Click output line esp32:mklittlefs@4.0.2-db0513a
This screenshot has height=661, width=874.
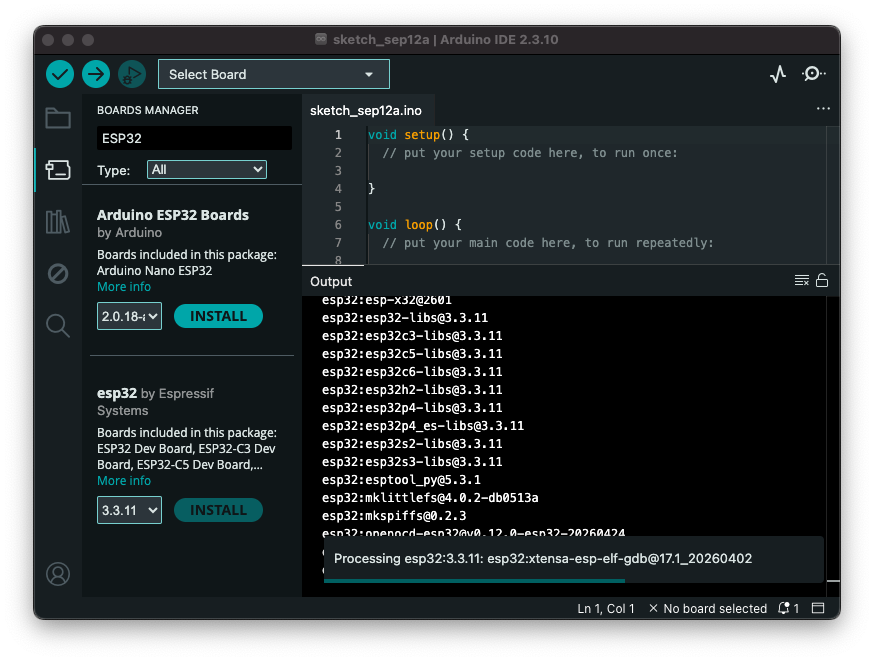(430, 498)
